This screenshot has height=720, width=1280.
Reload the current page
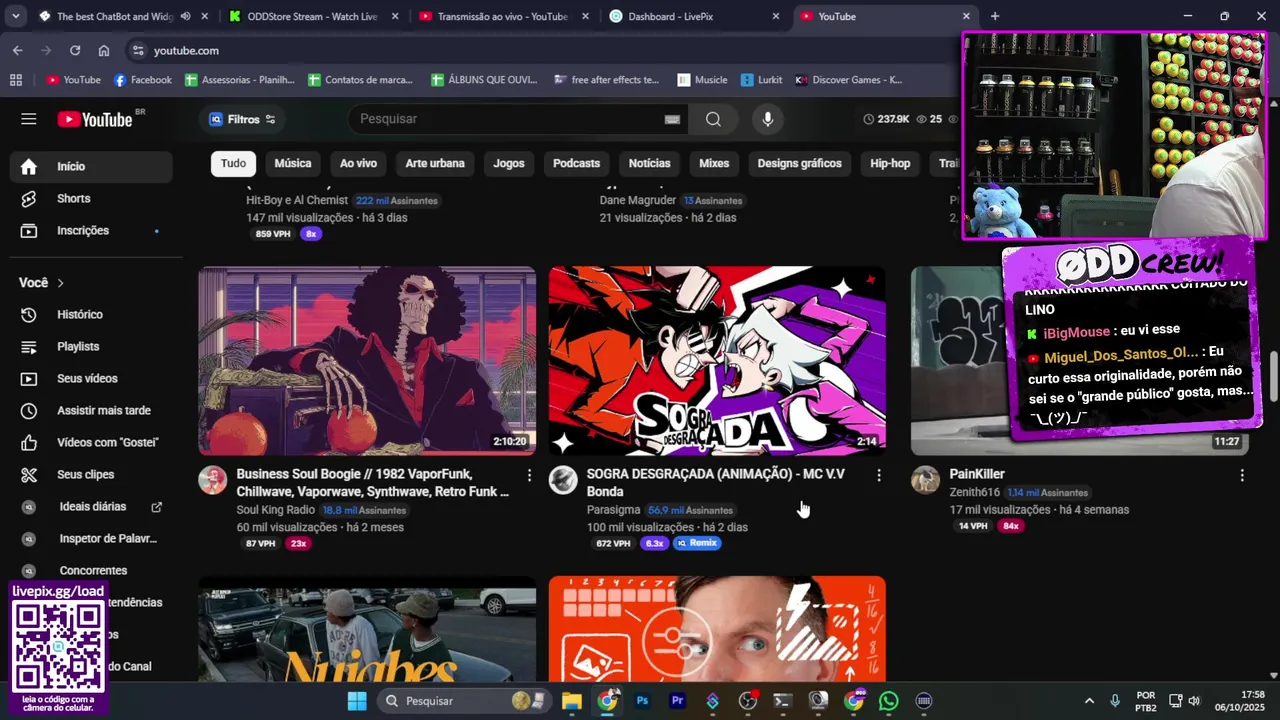coord(75,50)
